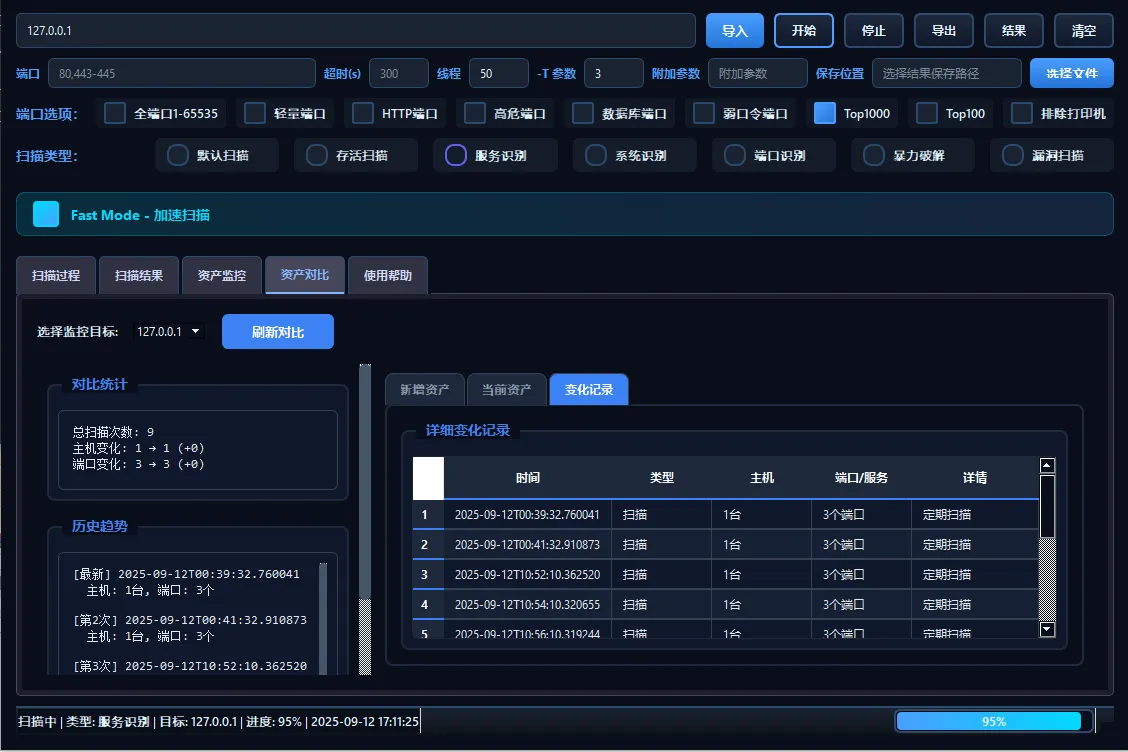Toggle Fast Mode 加速扫描 off
Image resolution: width=1128 pixels, height=752 pixels.
click(x=45, y=214)
